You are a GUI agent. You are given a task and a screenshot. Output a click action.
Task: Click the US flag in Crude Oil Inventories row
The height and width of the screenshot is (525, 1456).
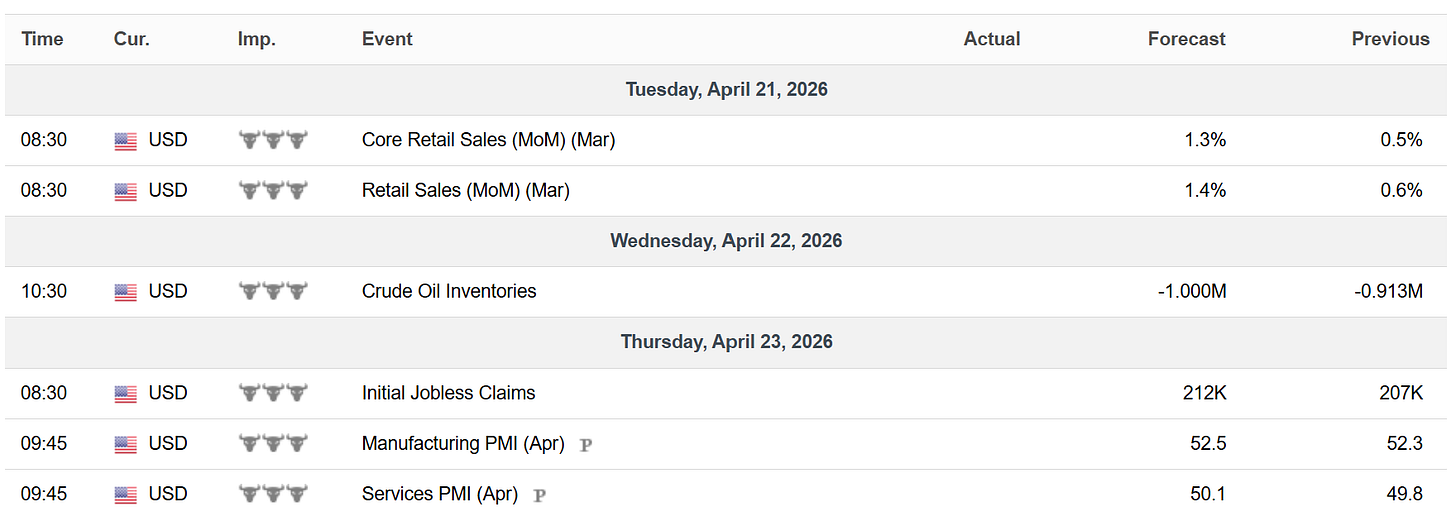(x=125, y=292)
